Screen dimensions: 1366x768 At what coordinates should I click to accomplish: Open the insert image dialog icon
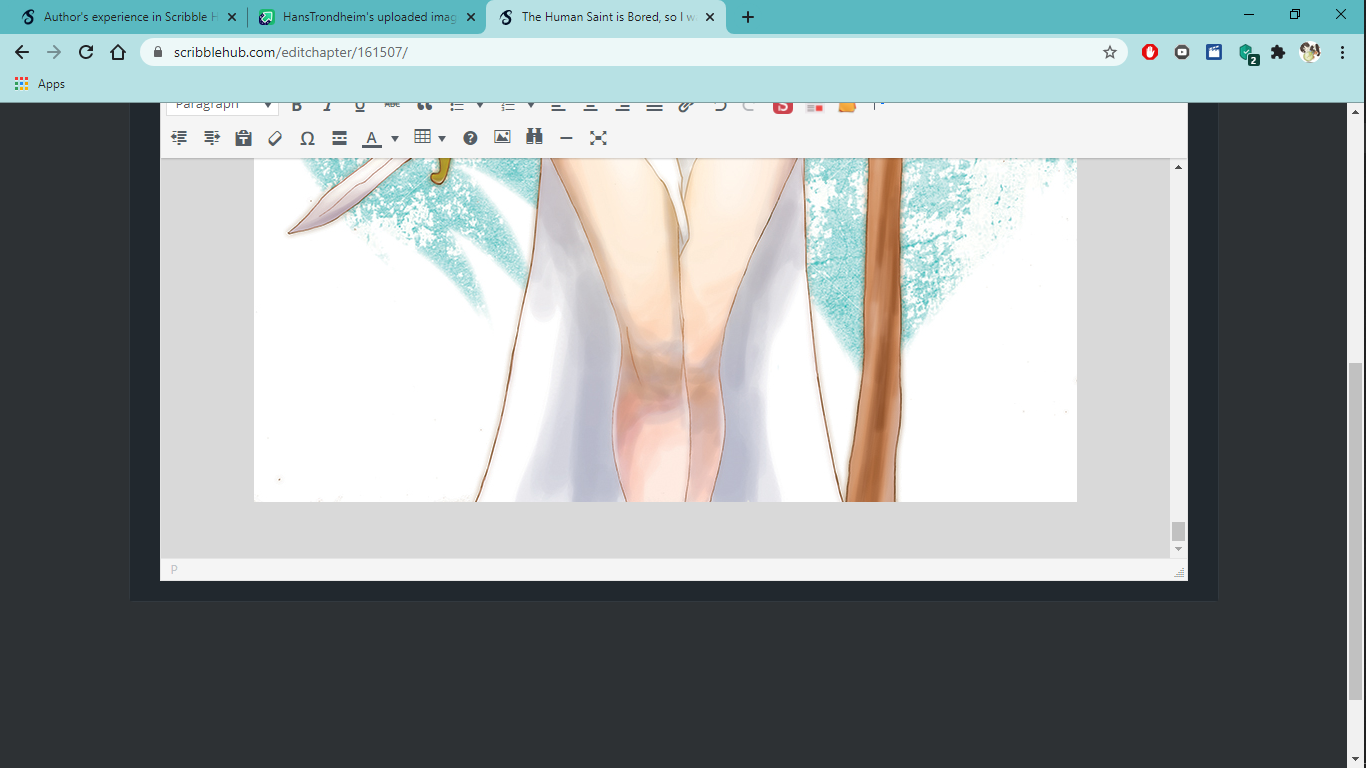(502, 137)
